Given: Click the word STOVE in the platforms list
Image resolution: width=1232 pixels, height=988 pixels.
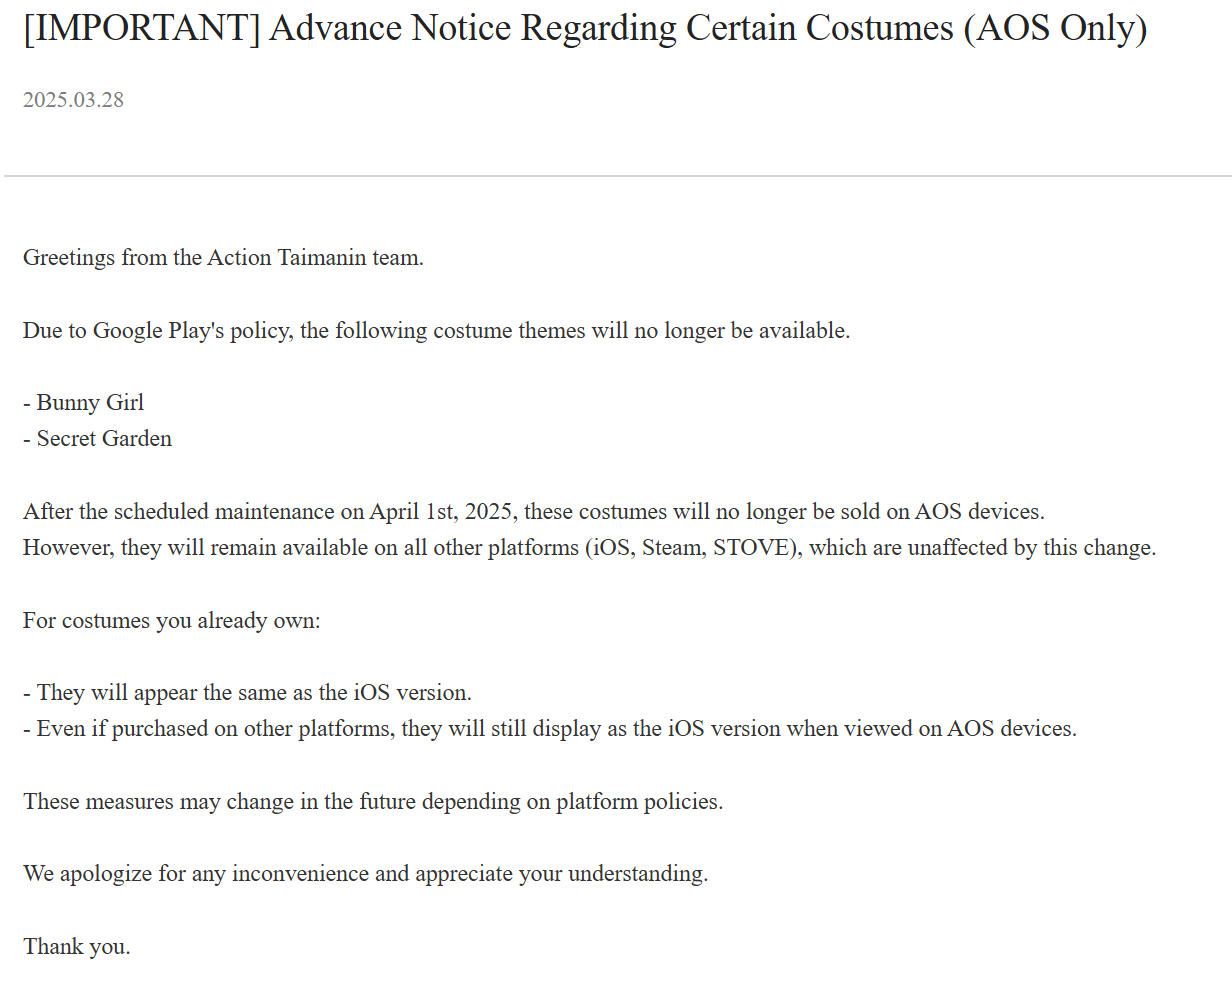Looking at the screenshot, I should click(x=753, y=548).
